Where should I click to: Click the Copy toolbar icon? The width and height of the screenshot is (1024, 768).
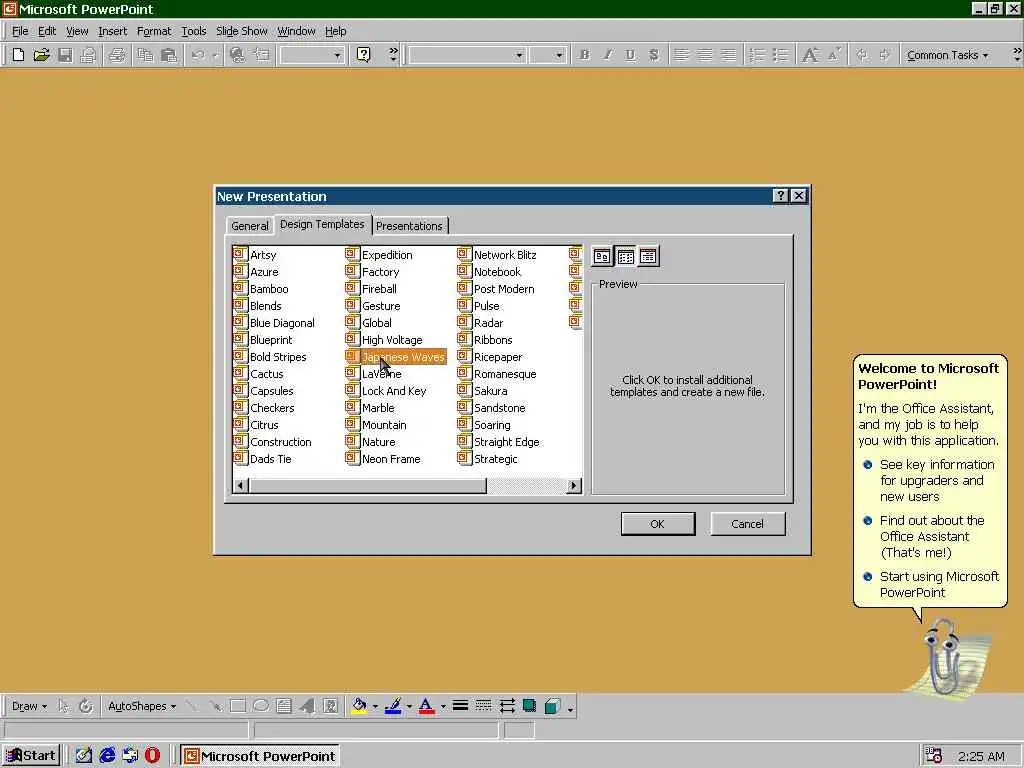(145, 55)
